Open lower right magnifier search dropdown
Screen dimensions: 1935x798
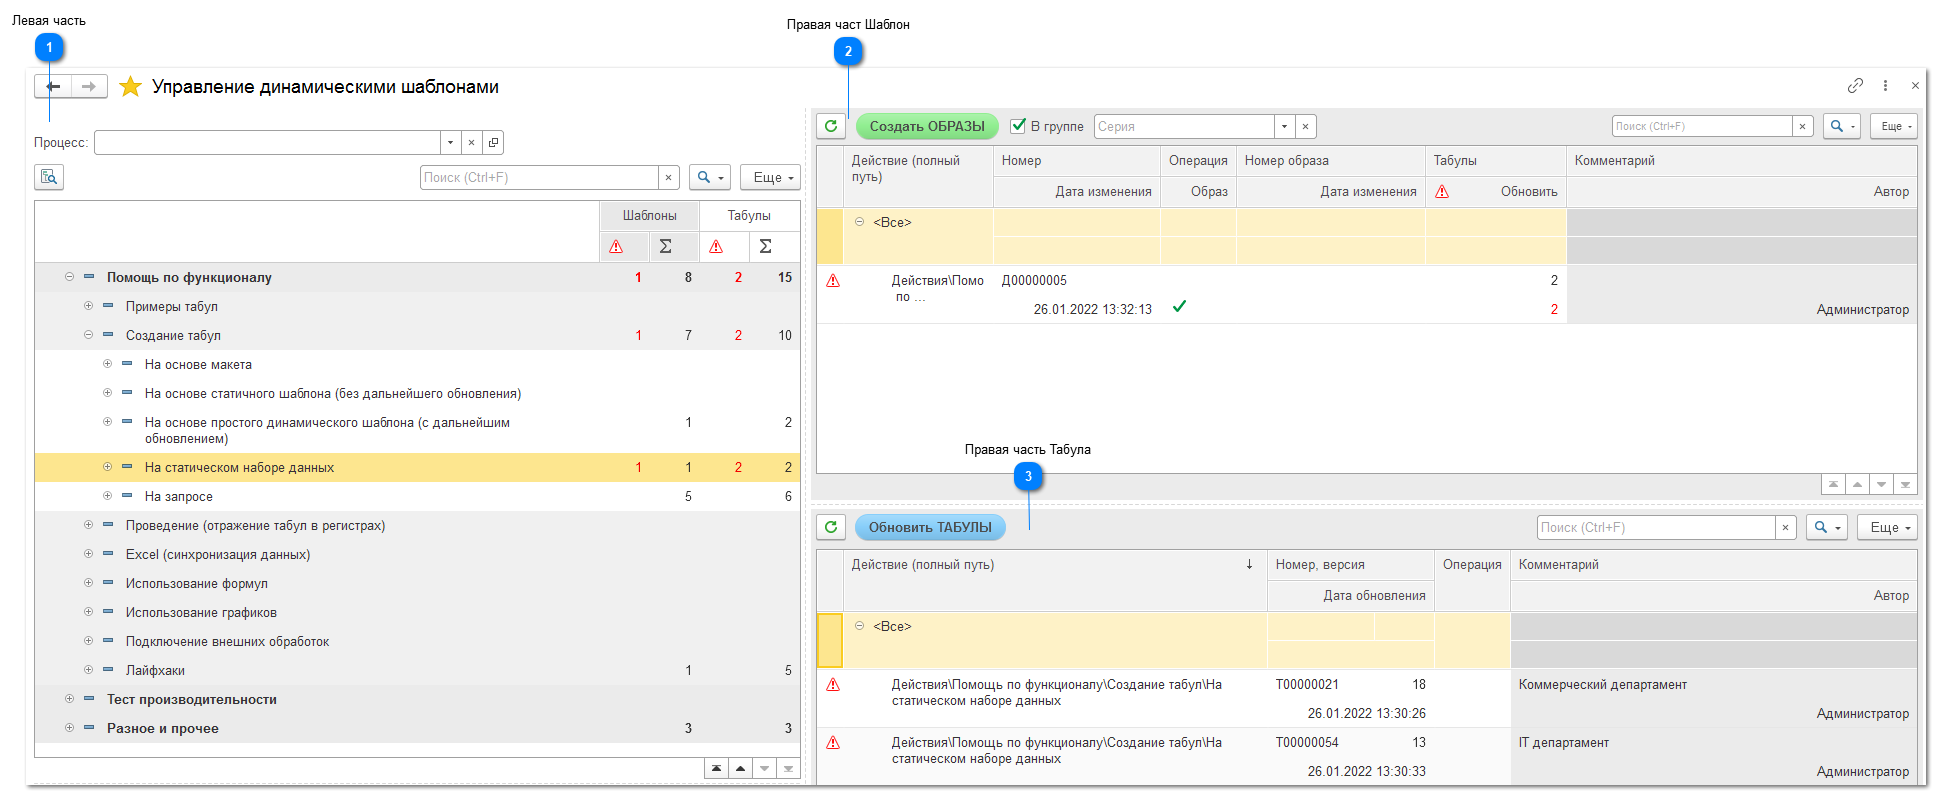point(1827,528)
